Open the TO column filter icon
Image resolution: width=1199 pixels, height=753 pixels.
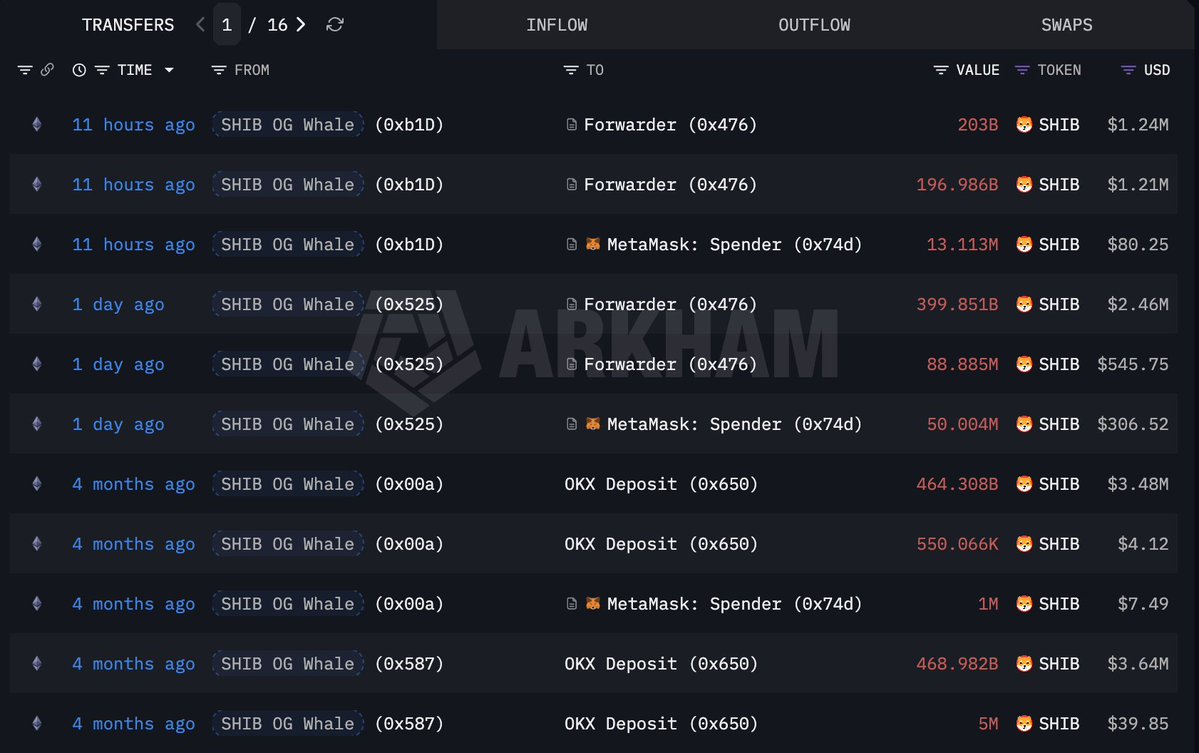[571, 70]
